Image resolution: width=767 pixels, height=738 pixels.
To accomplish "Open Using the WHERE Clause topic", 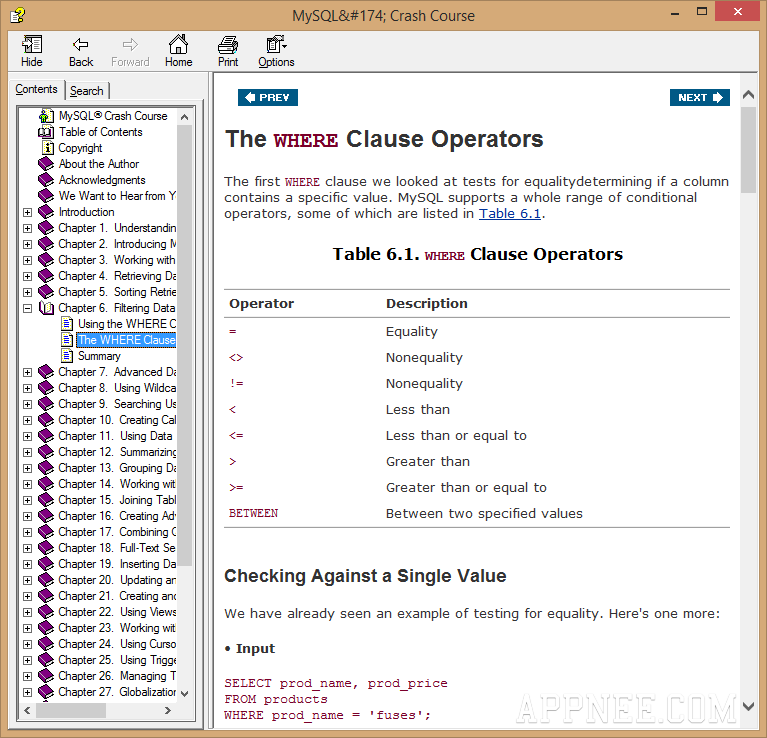I will (x=127, y=324).
